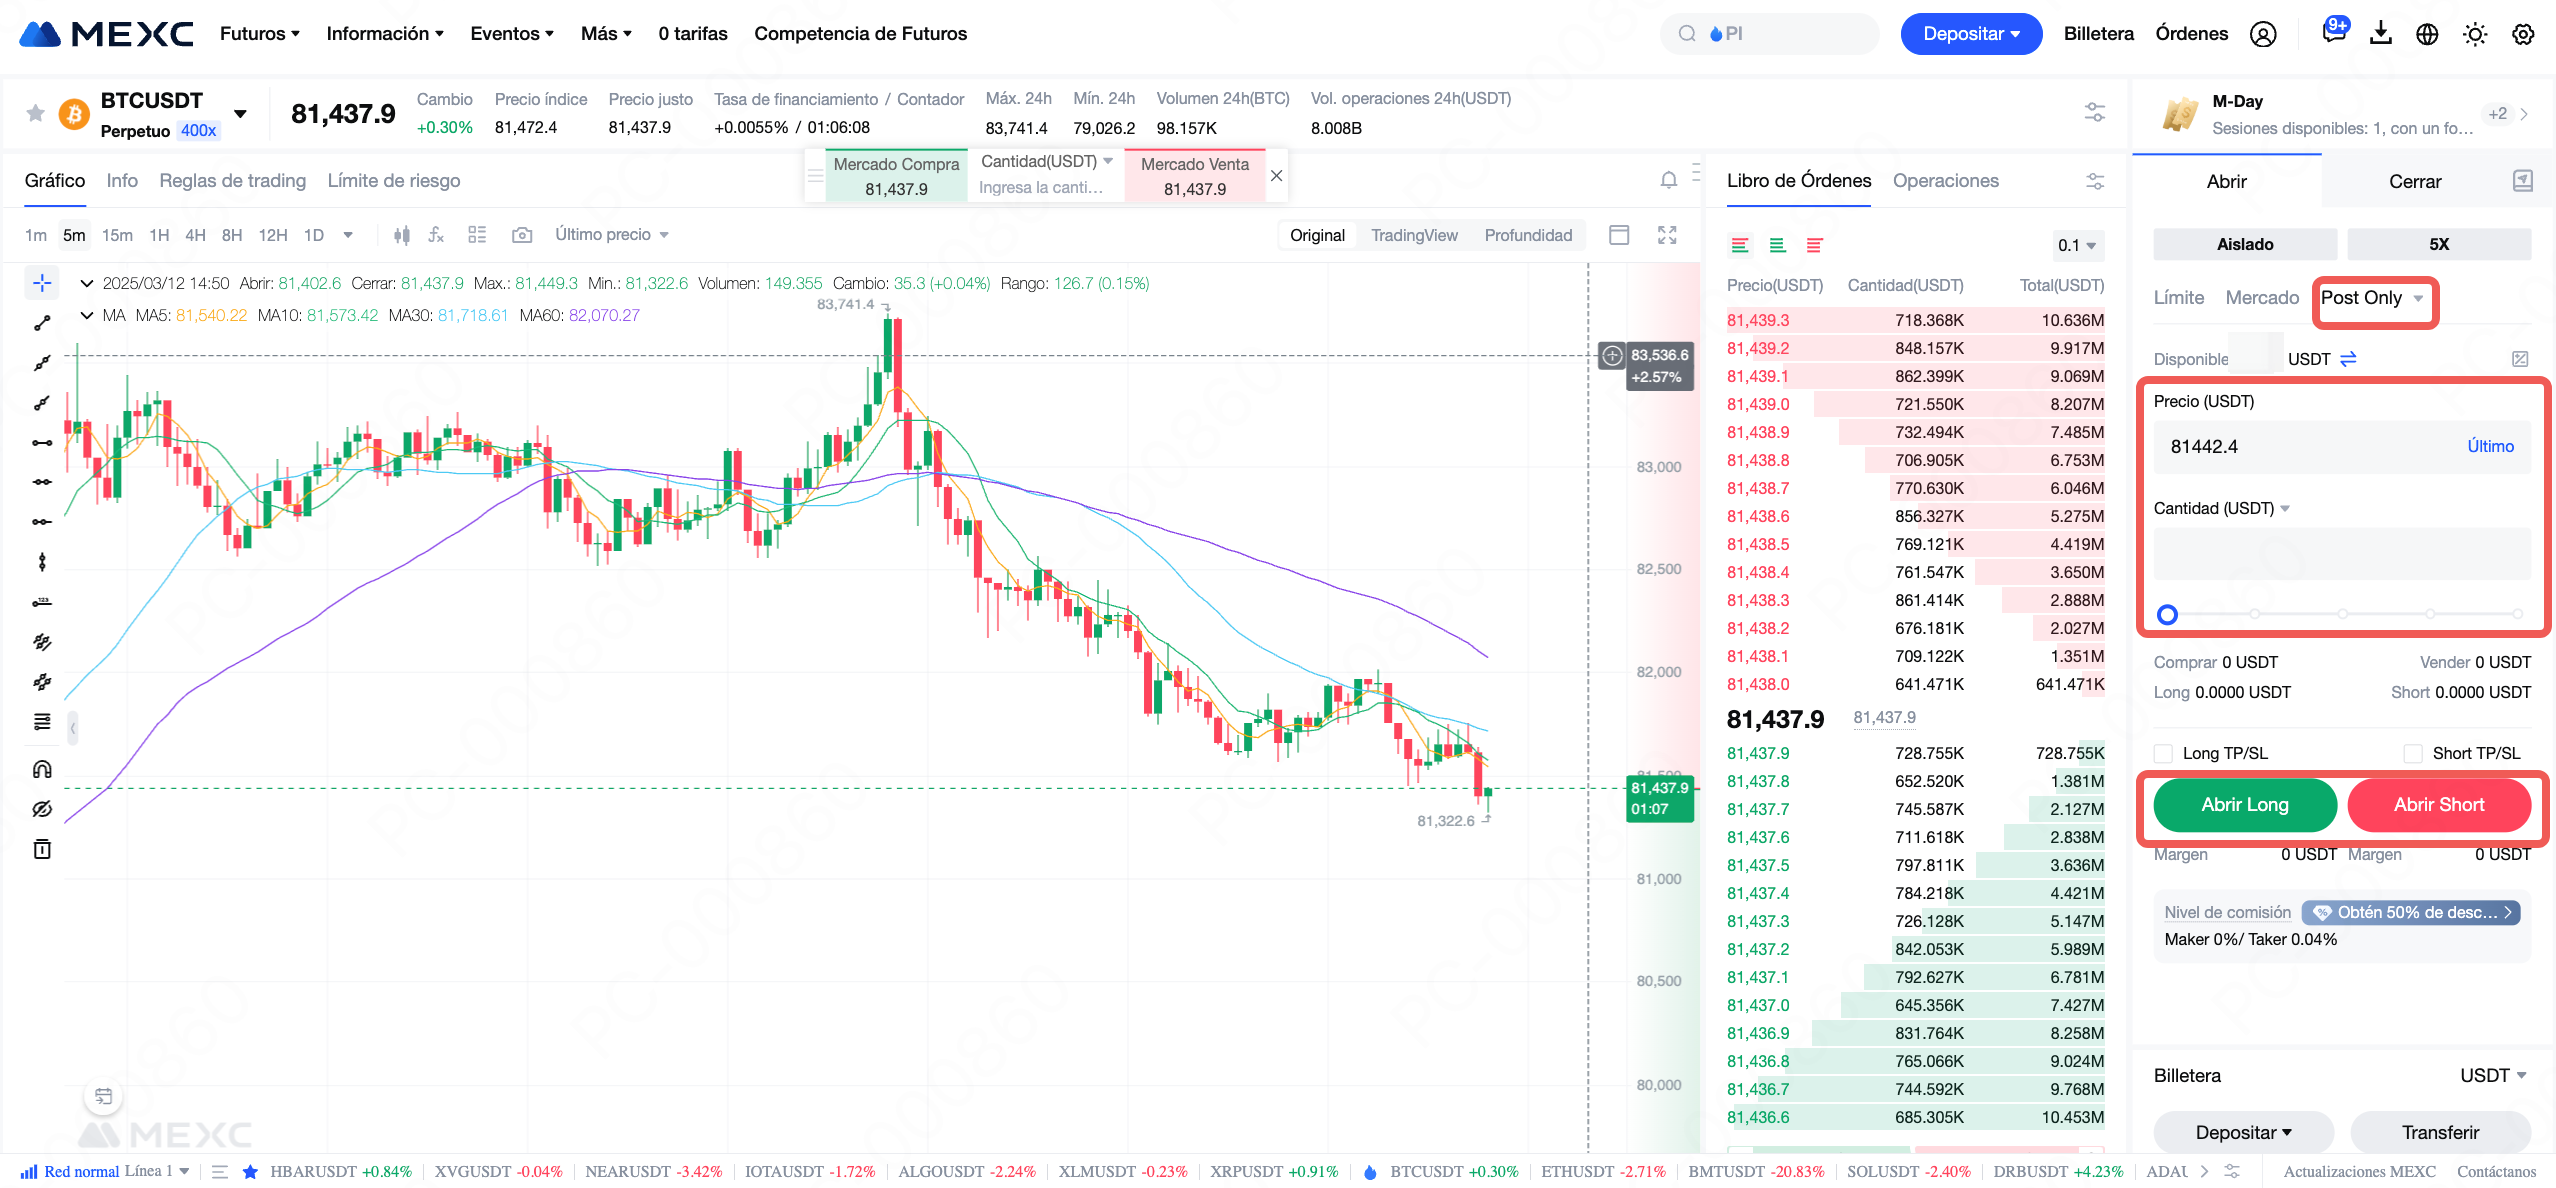This screenshot has height=1188, width=2556.
Task: Toggle light/dark theme sun icon
Action: tap(2475, 34)
